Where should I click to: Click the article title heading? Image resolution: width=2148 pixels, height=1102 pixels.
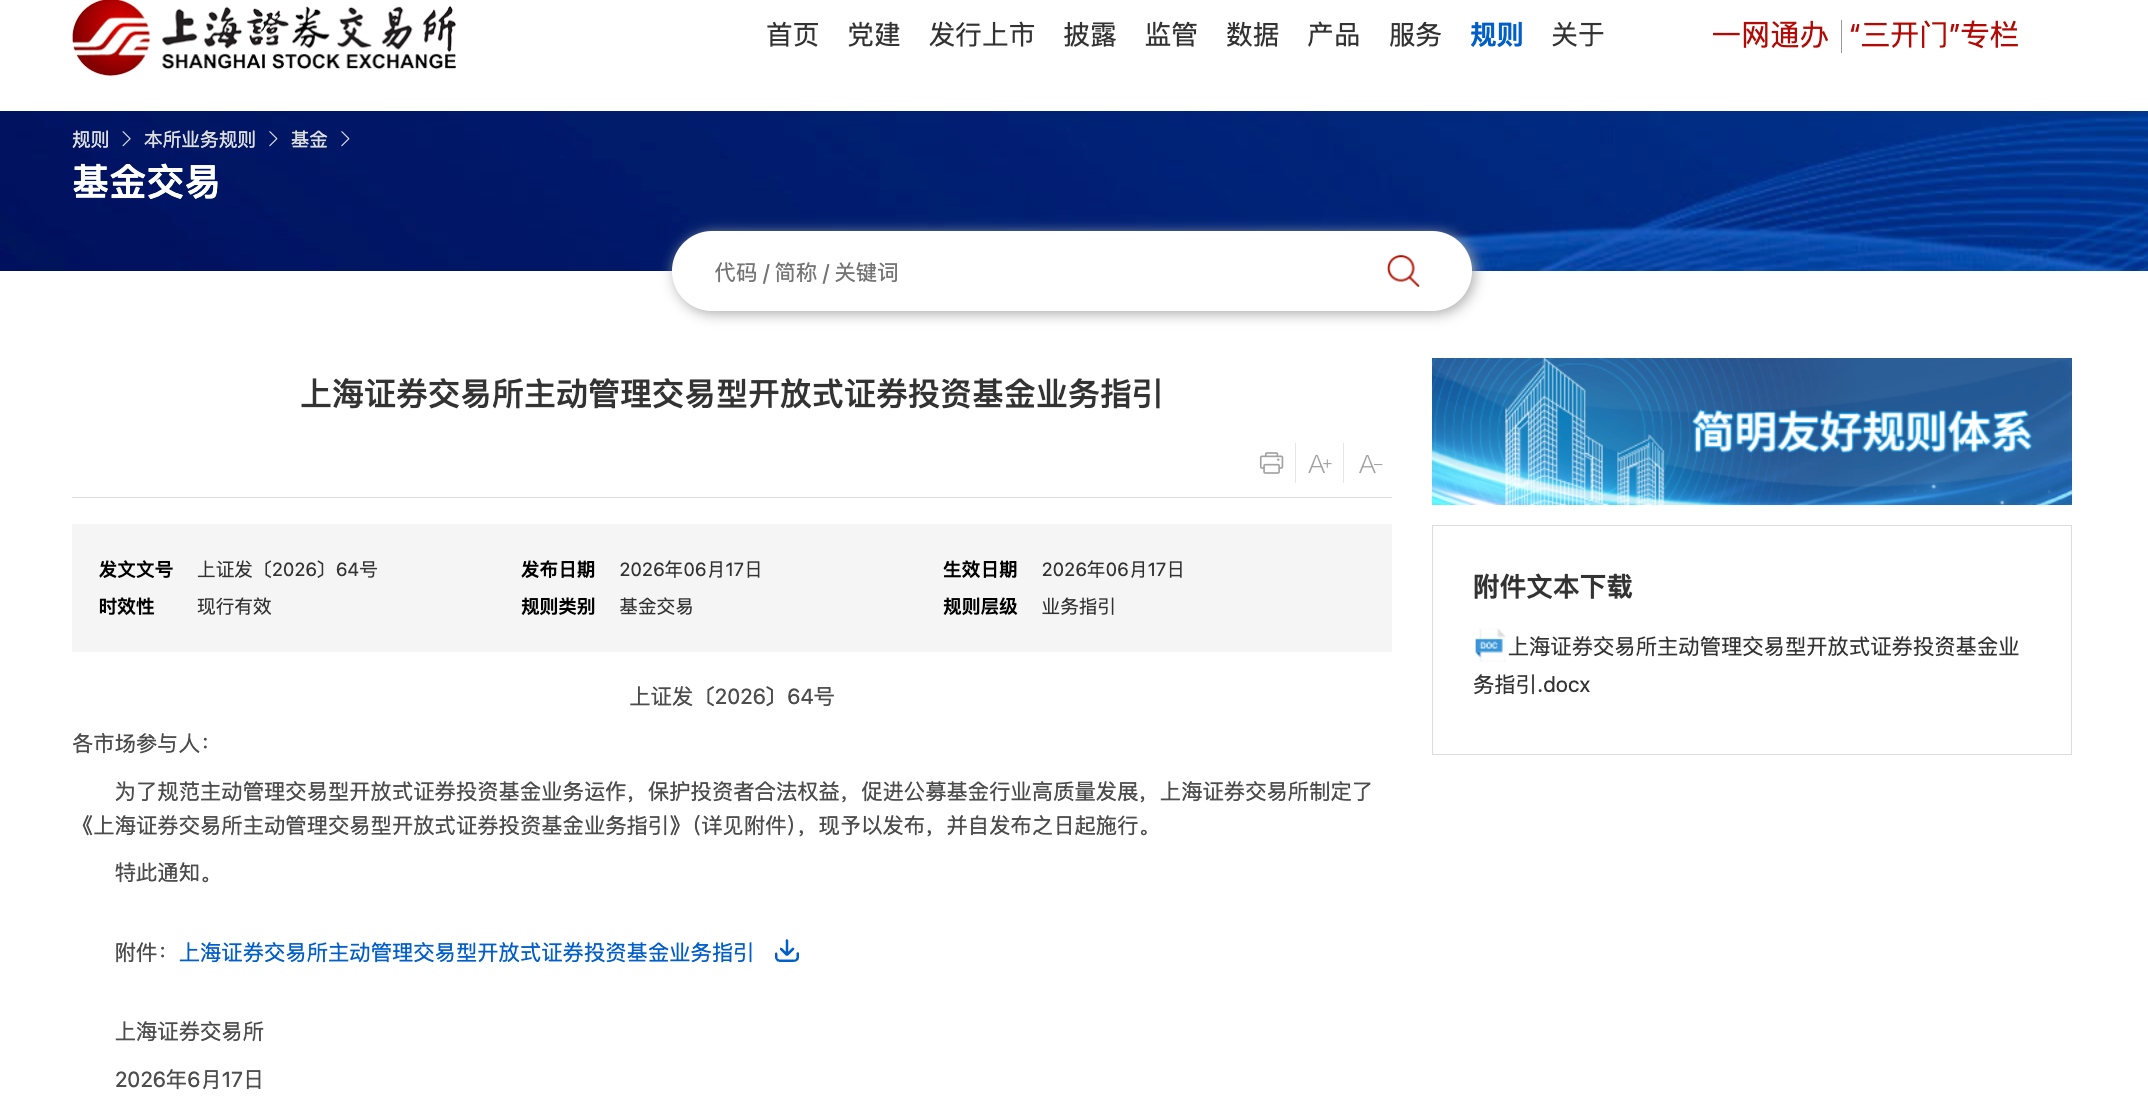[731, 394]
